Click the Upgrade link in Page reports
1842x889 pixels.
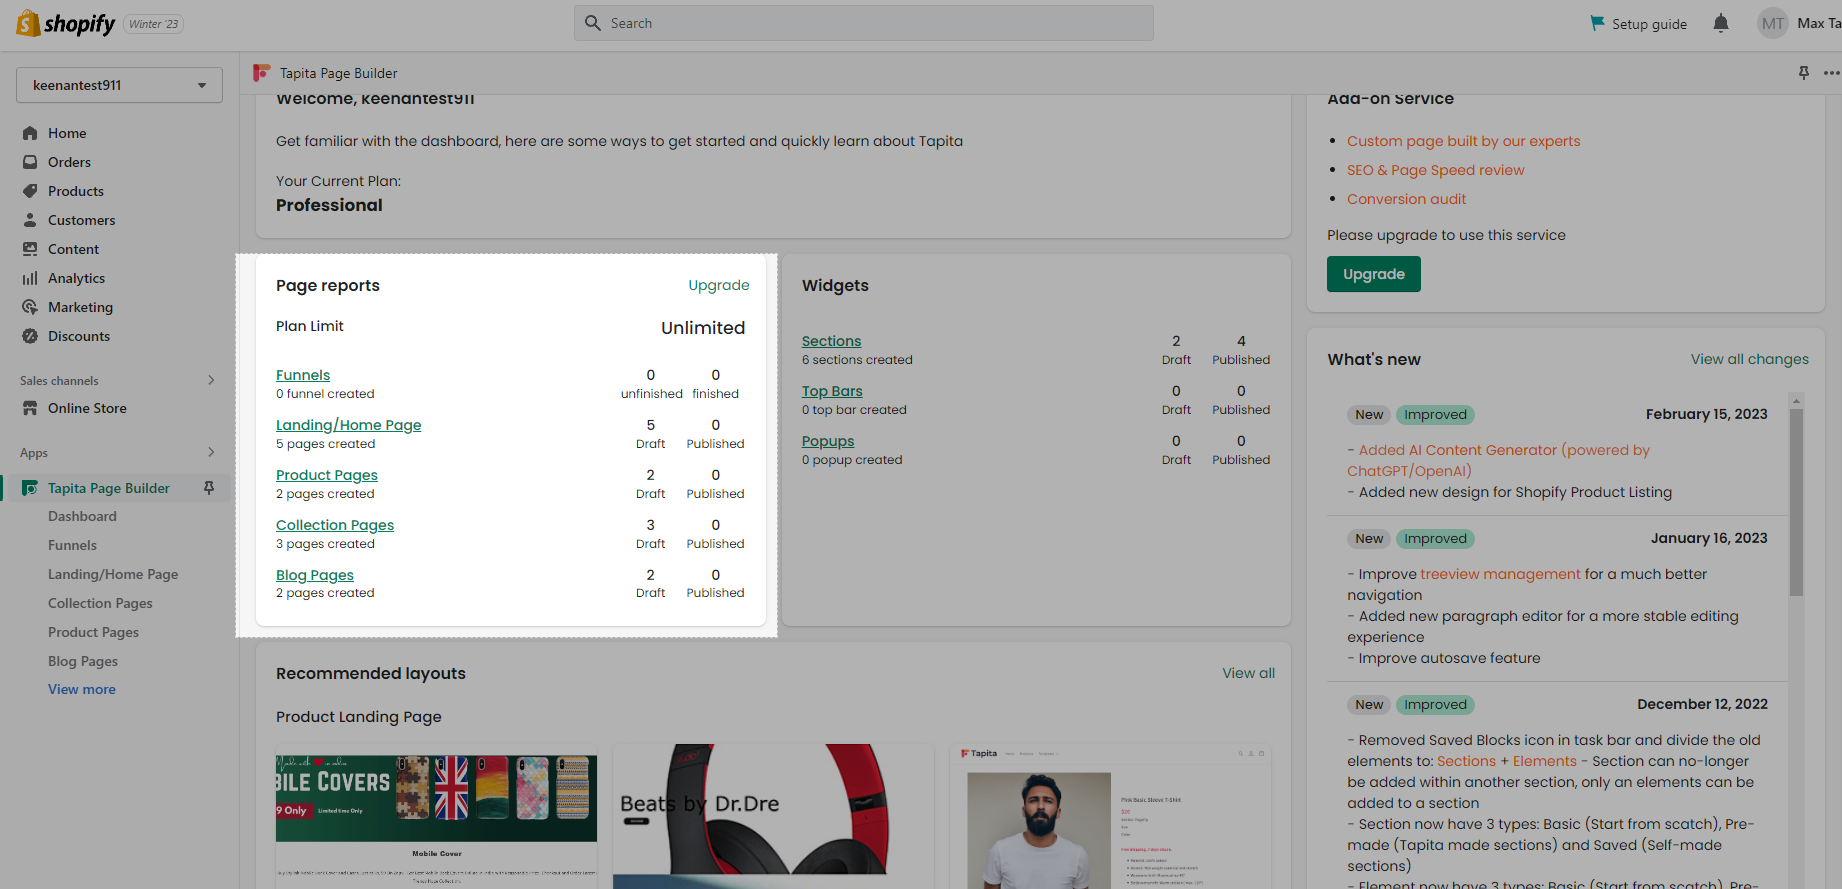click(718, 285)
